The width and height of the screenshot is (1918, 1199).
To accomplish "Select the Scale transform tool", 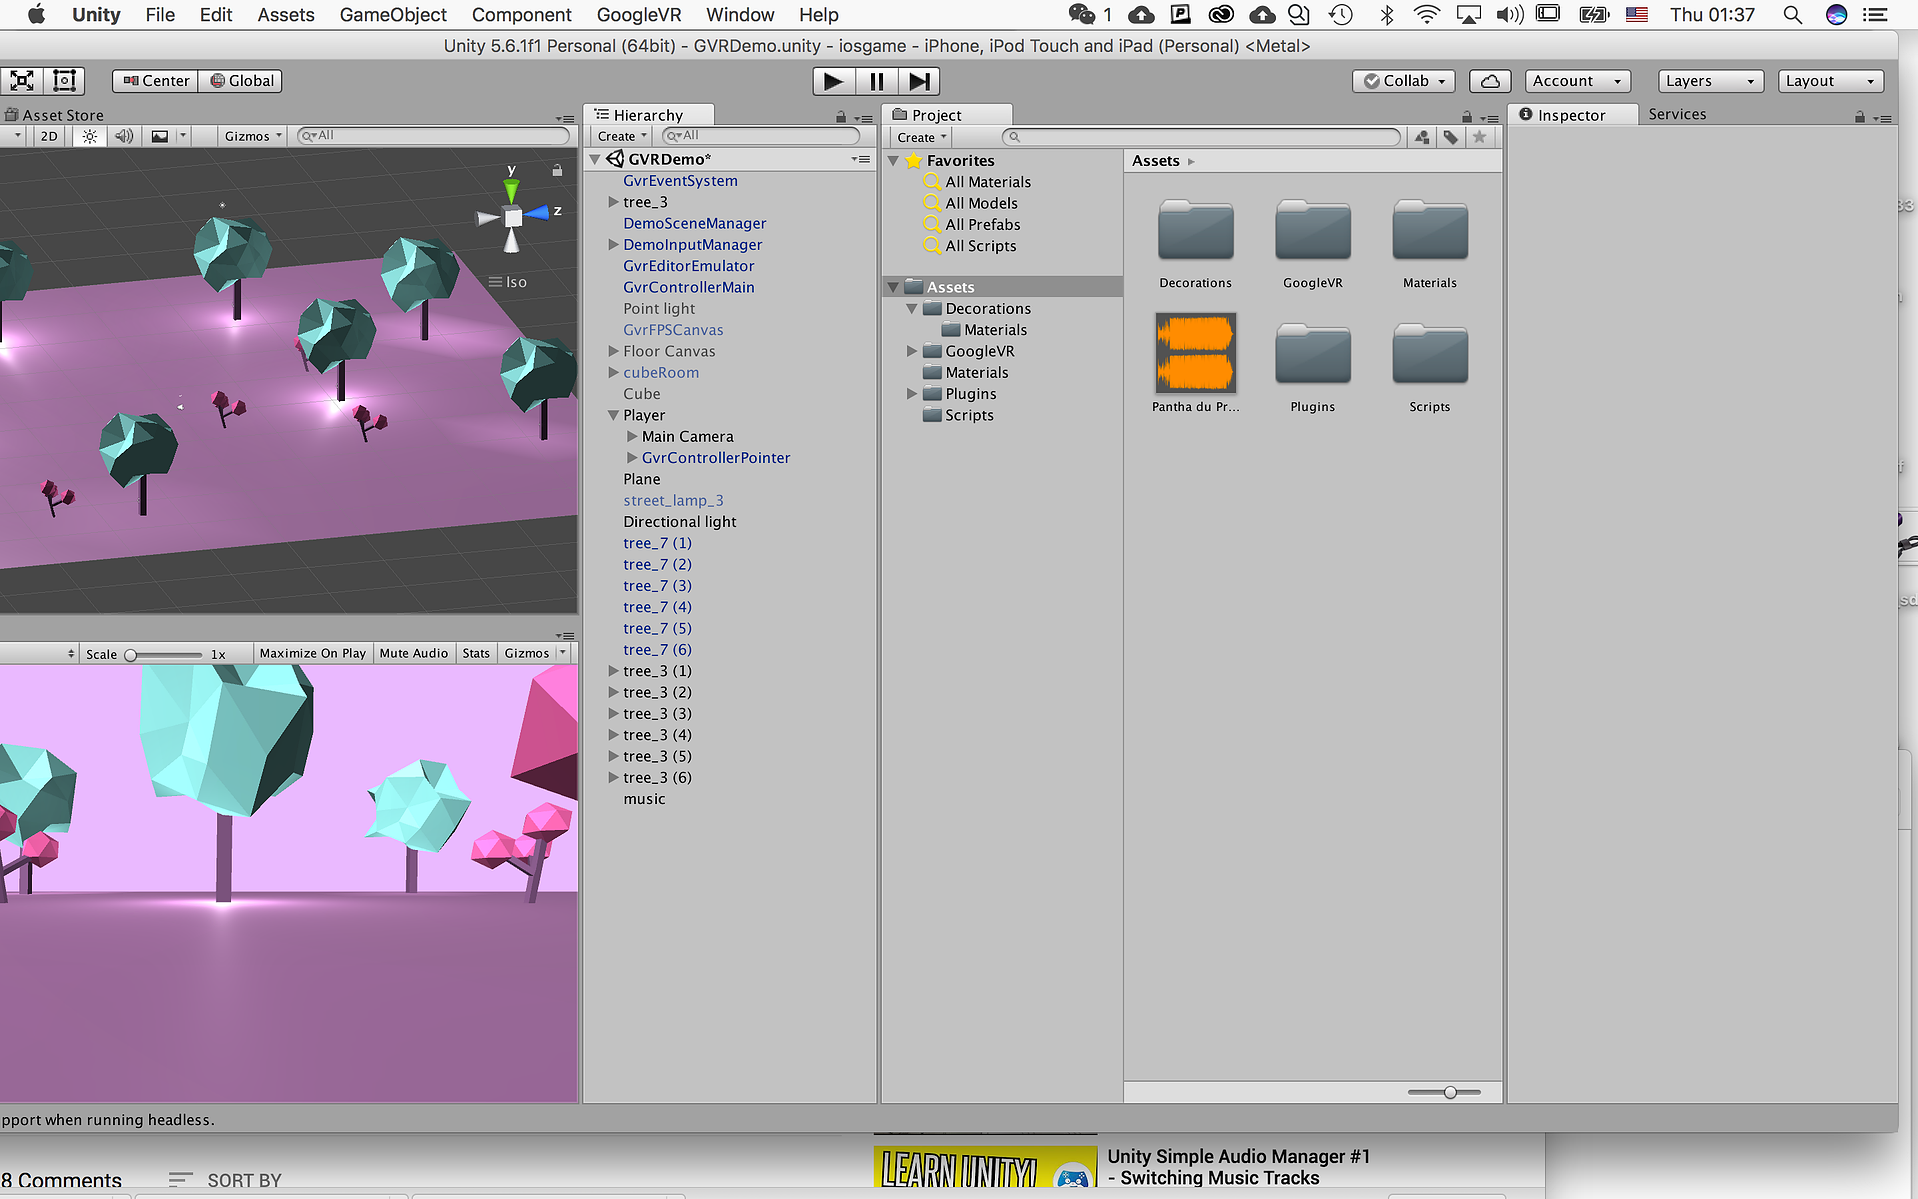I will [x=22, y=81].
